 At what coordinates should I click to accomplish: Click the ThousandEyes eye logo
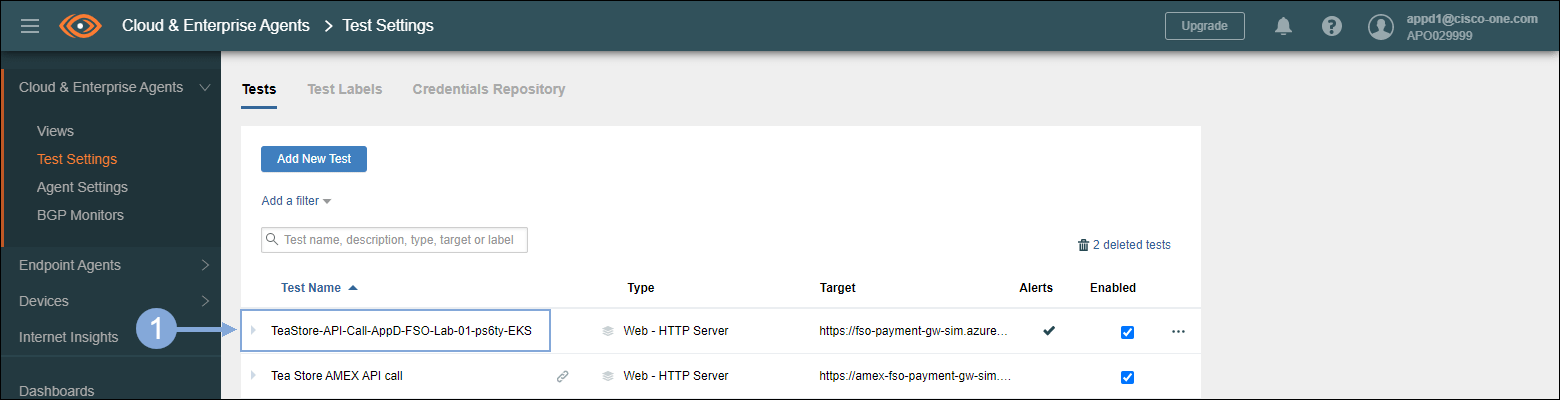pyautogui.click(x=81, y=26)
